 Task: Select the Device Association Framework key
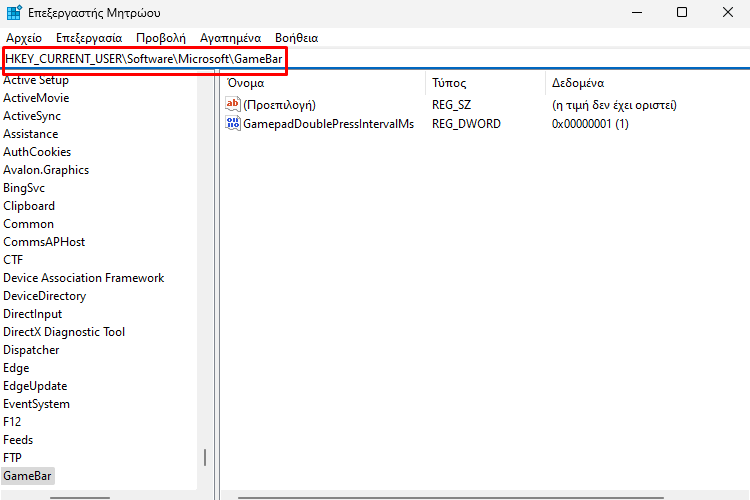(x=83, y=278)
